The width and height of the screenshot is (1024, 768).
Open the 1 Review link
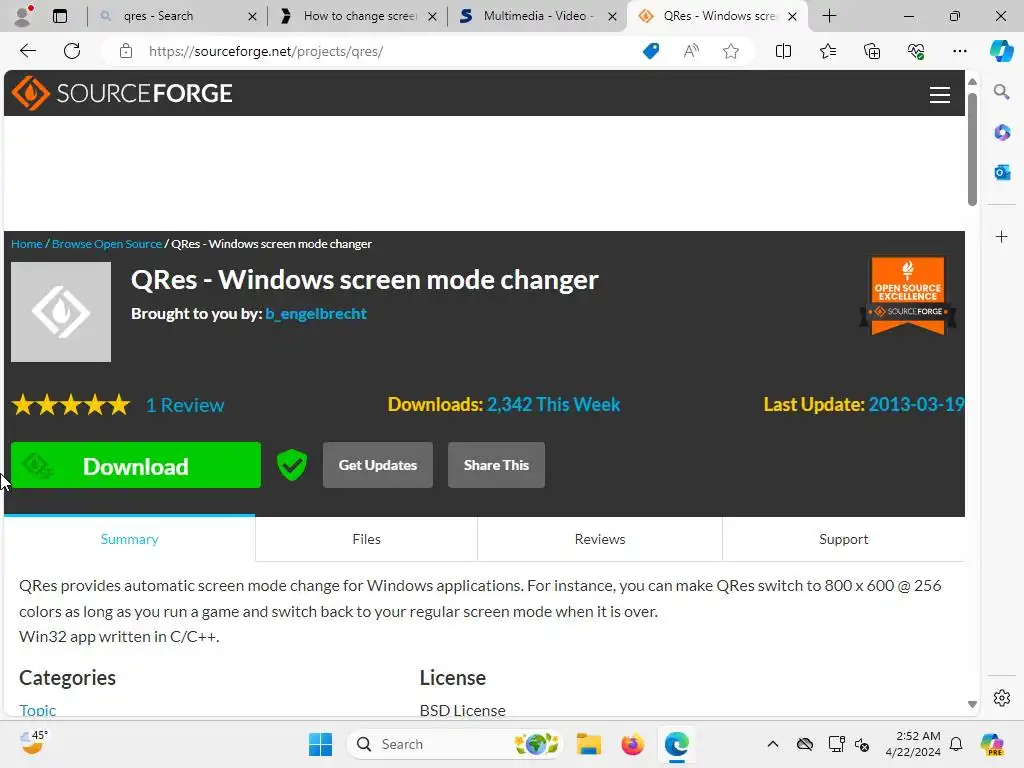click(185, 405)
